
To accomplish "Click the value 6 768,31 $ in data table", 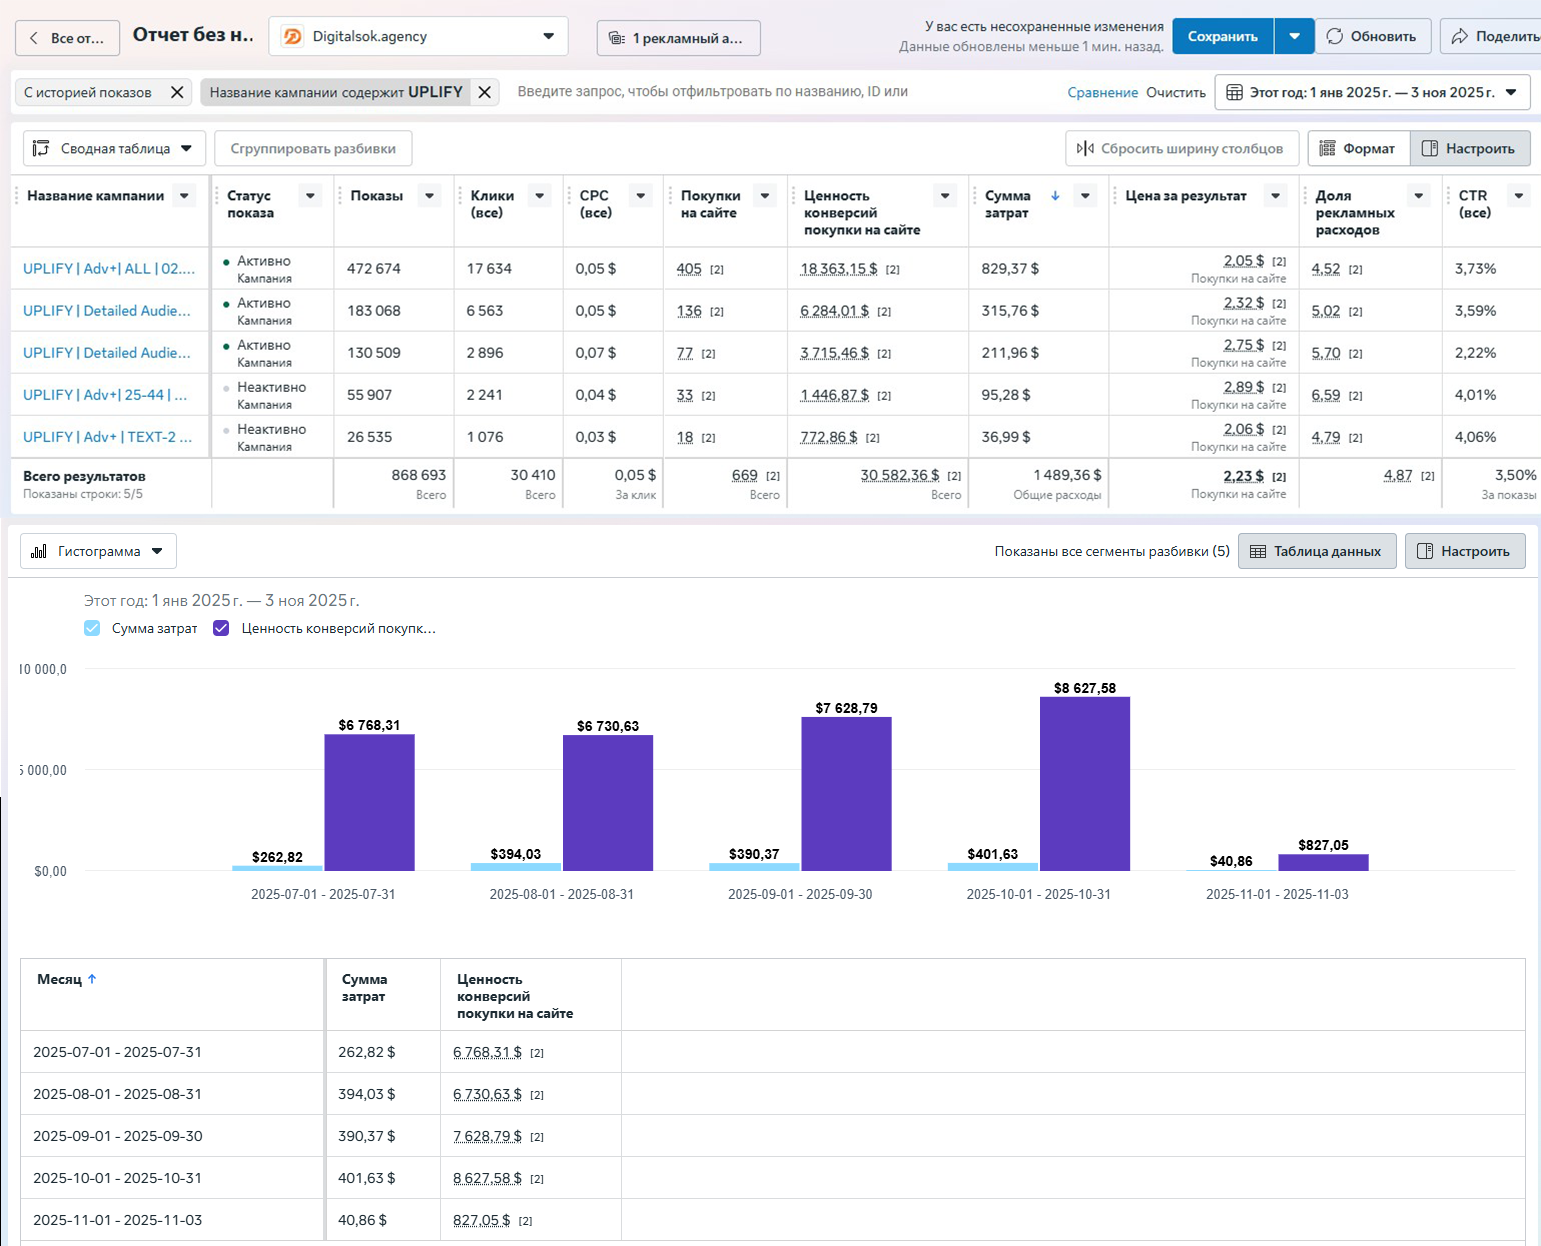I will 487,1052.
